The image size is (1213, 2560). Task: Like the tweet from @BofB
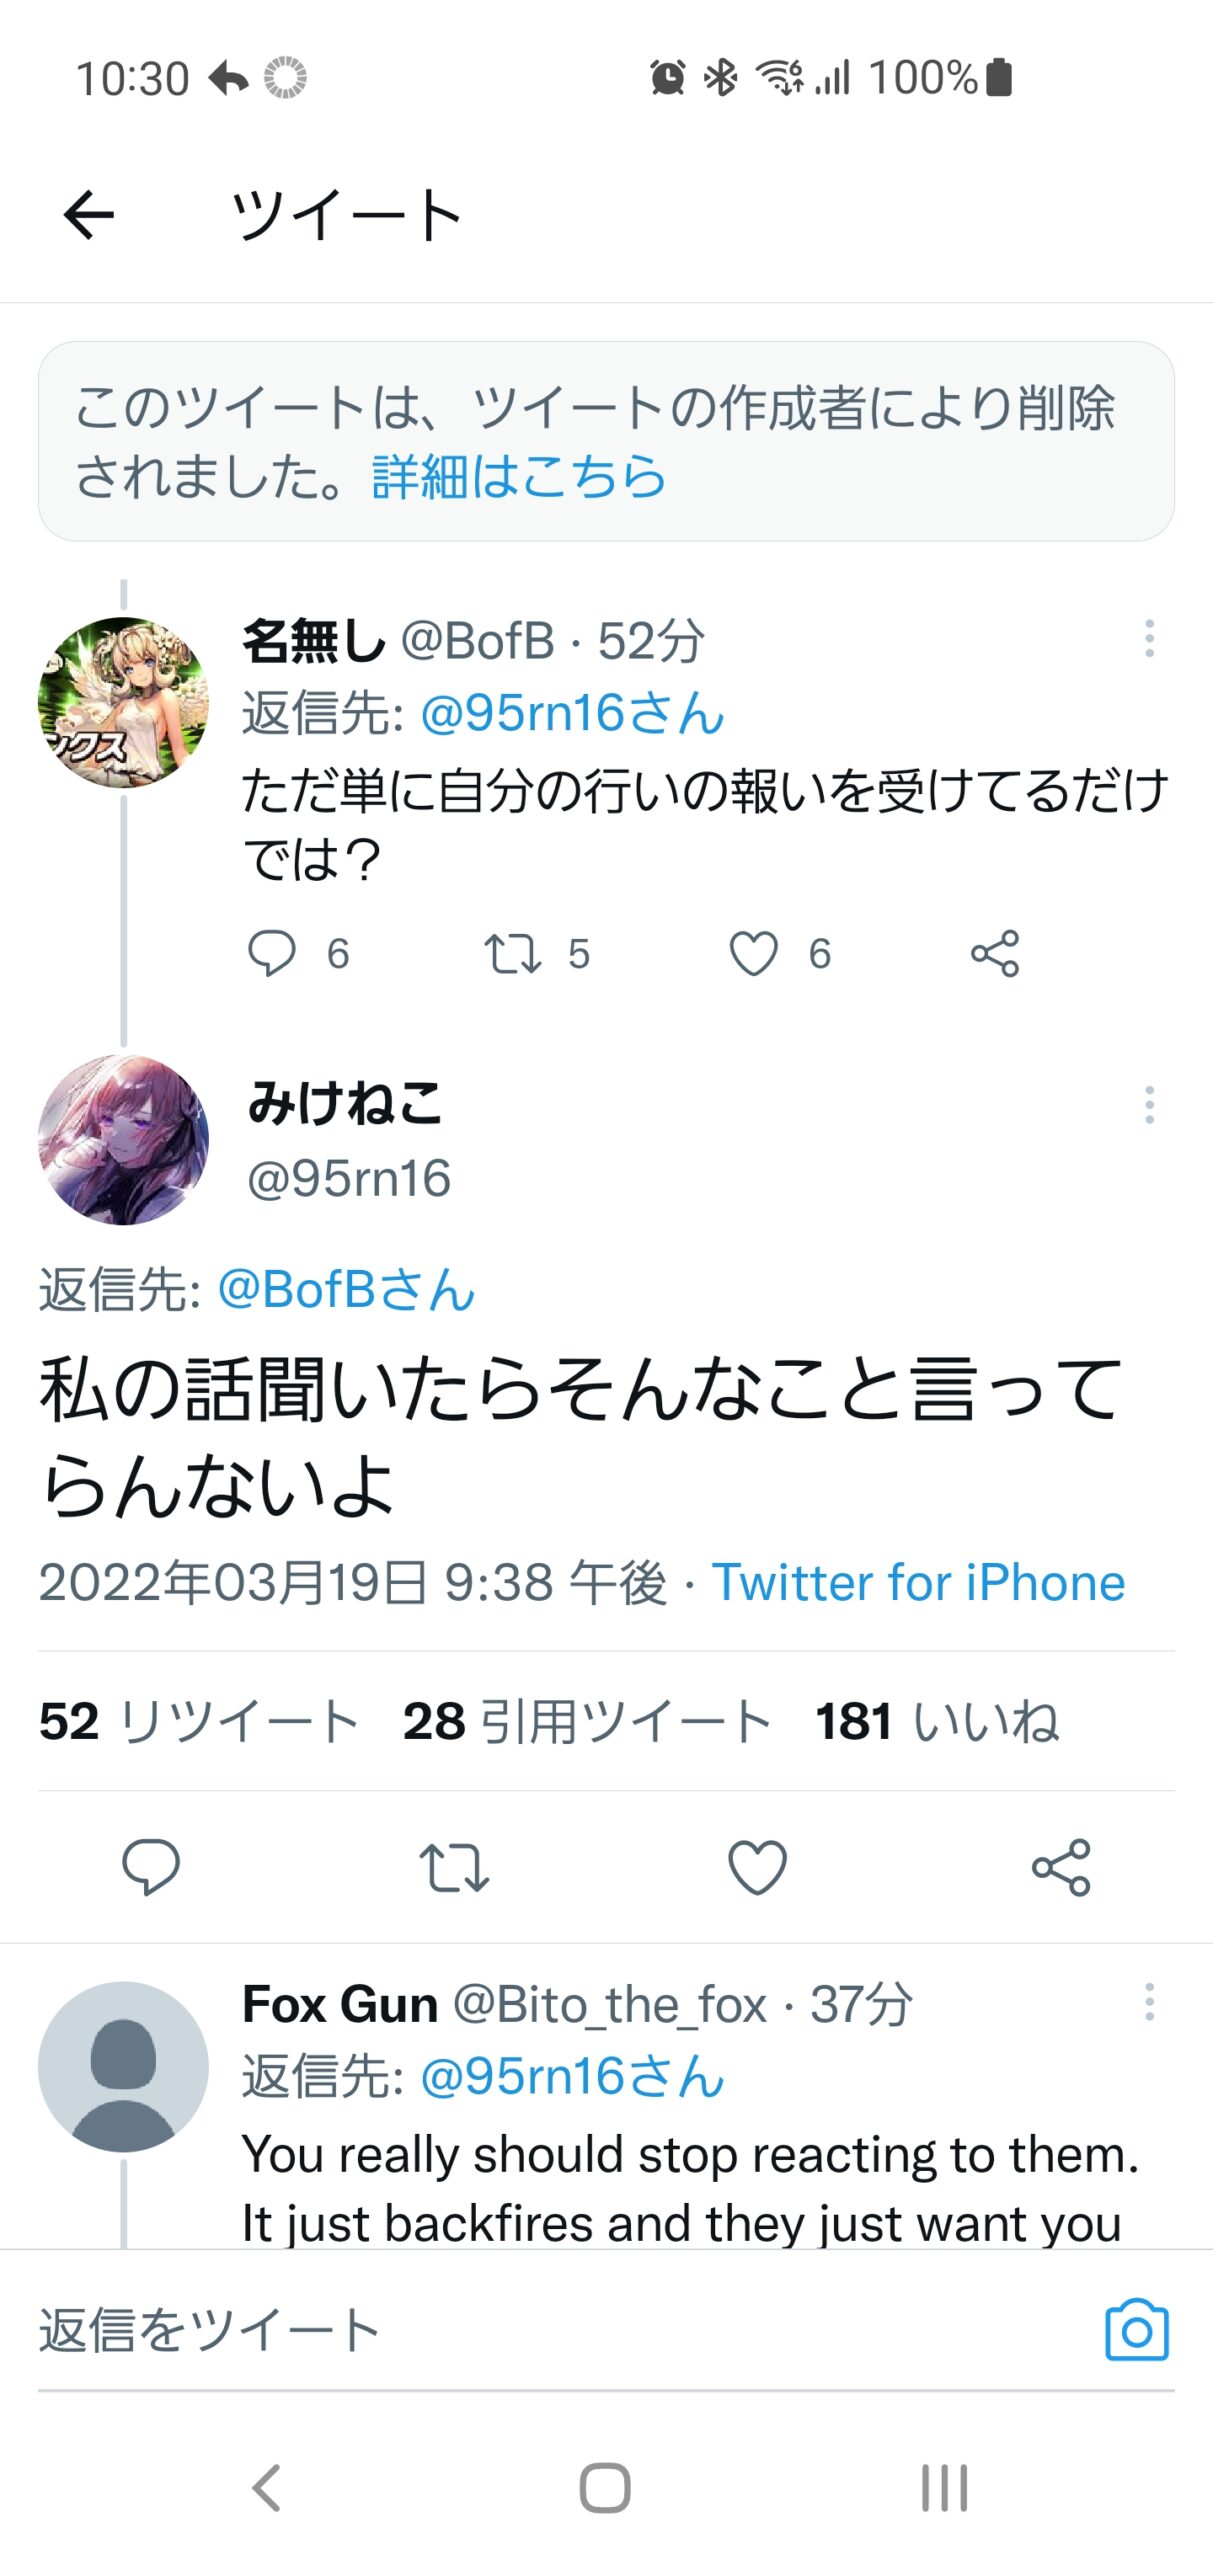click(753, 952)
